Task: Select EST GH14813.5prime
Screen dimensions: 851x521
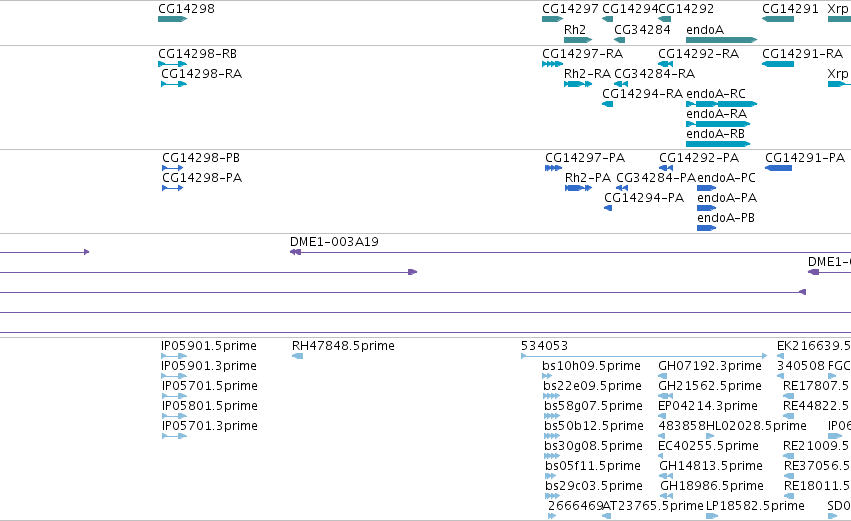Action: (x=666, y=476)
